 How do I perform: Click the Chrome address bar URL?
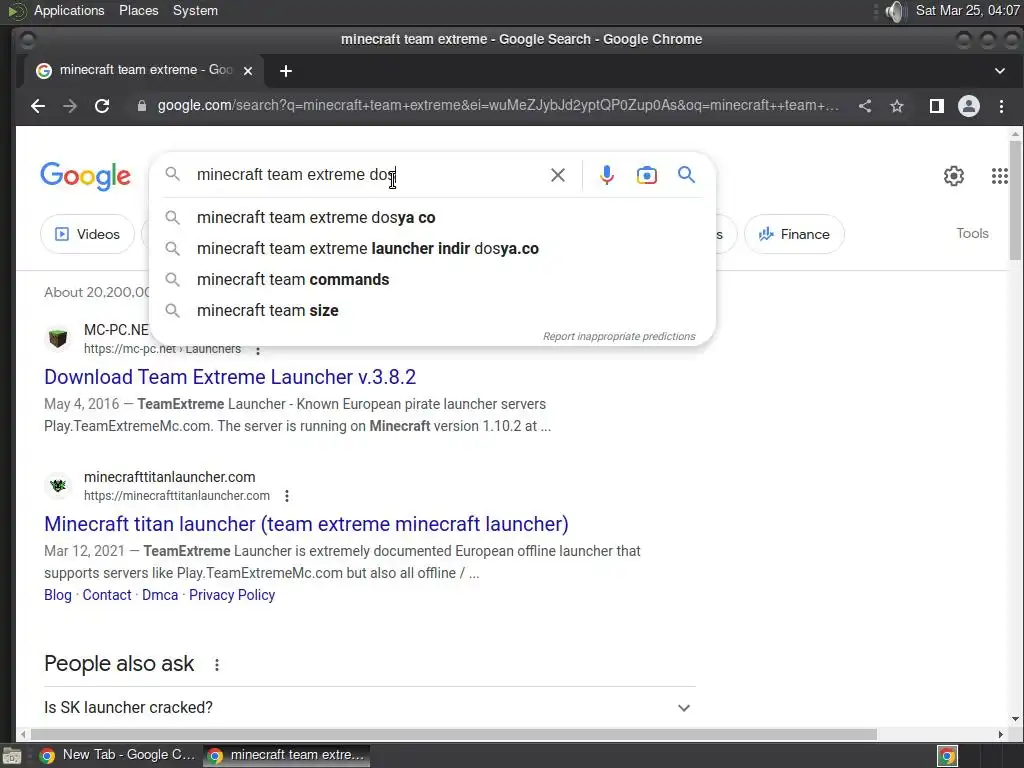[x=498, y=106]
